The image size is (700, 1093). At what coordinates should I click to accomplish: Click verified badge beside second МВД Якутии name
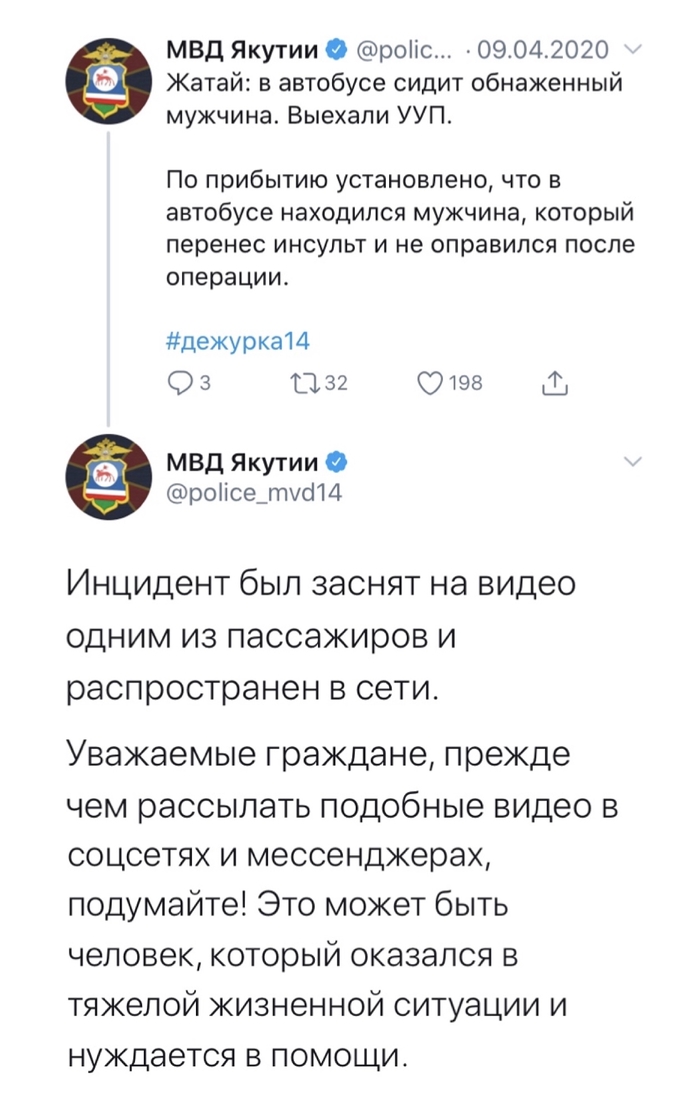pos(336,462)
